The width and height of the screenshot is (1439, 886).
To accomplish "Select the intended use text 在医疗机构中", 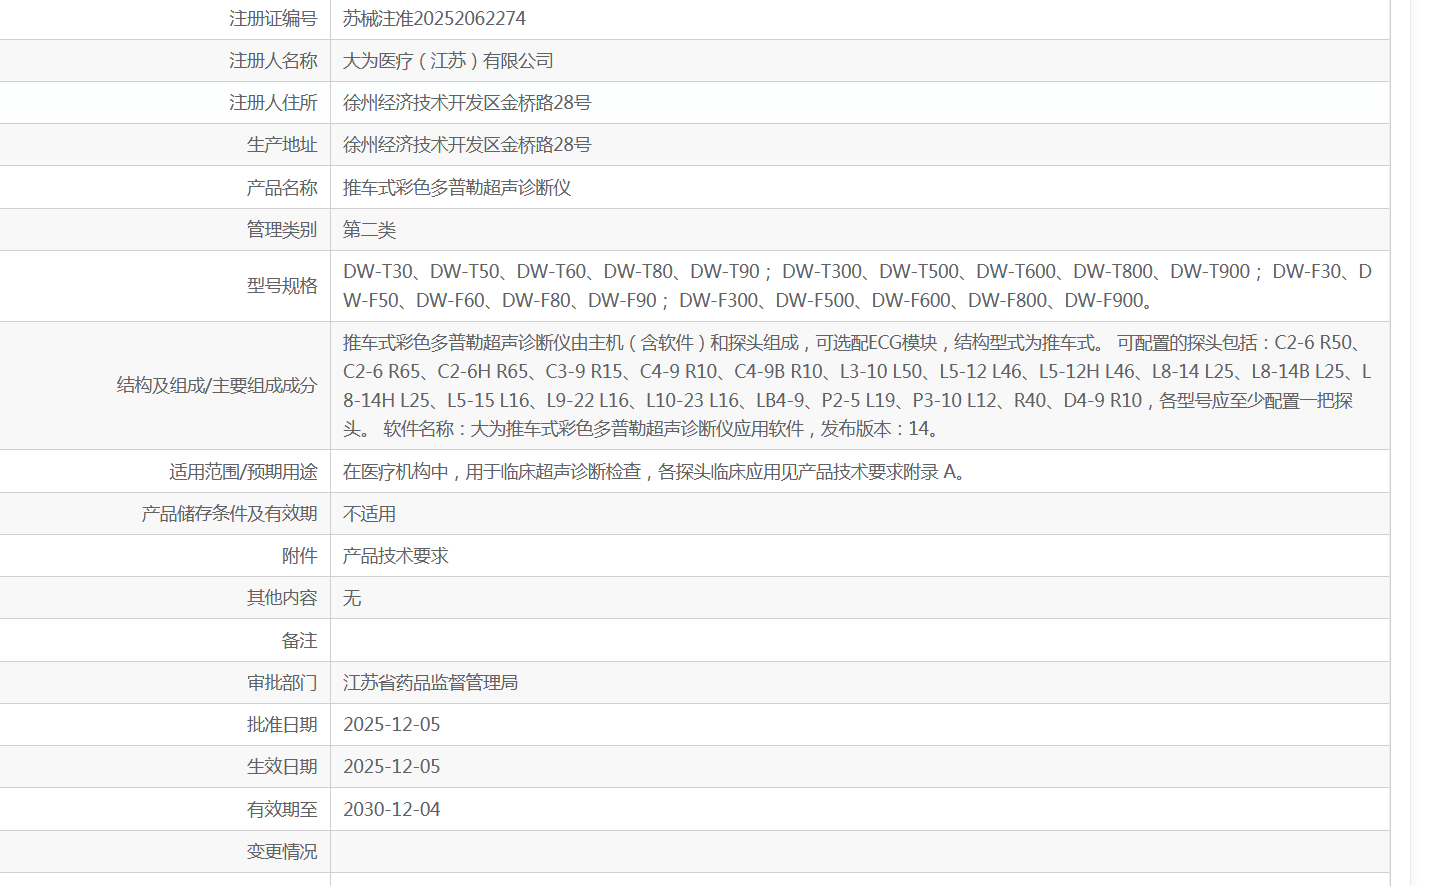I will (655, 472).
